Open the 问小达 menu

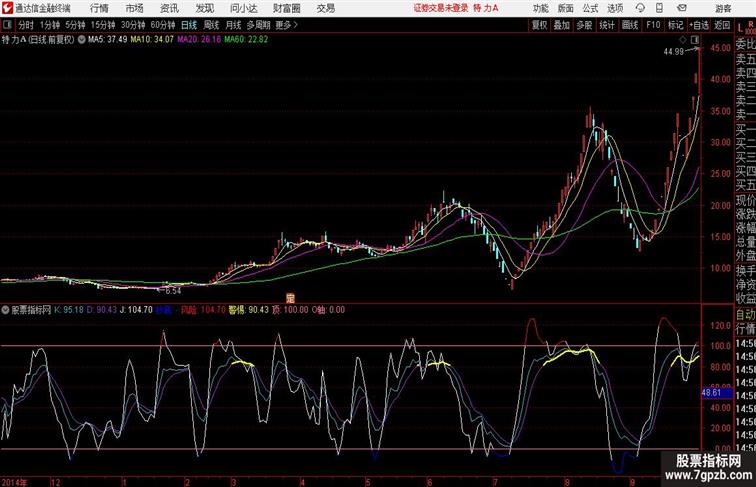(x=243, y=8)
